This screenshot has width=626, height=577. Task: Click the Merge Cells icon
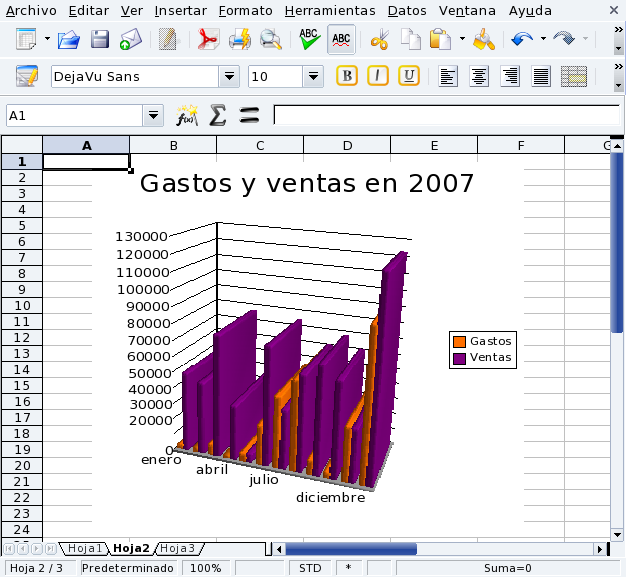pos(574,76)
